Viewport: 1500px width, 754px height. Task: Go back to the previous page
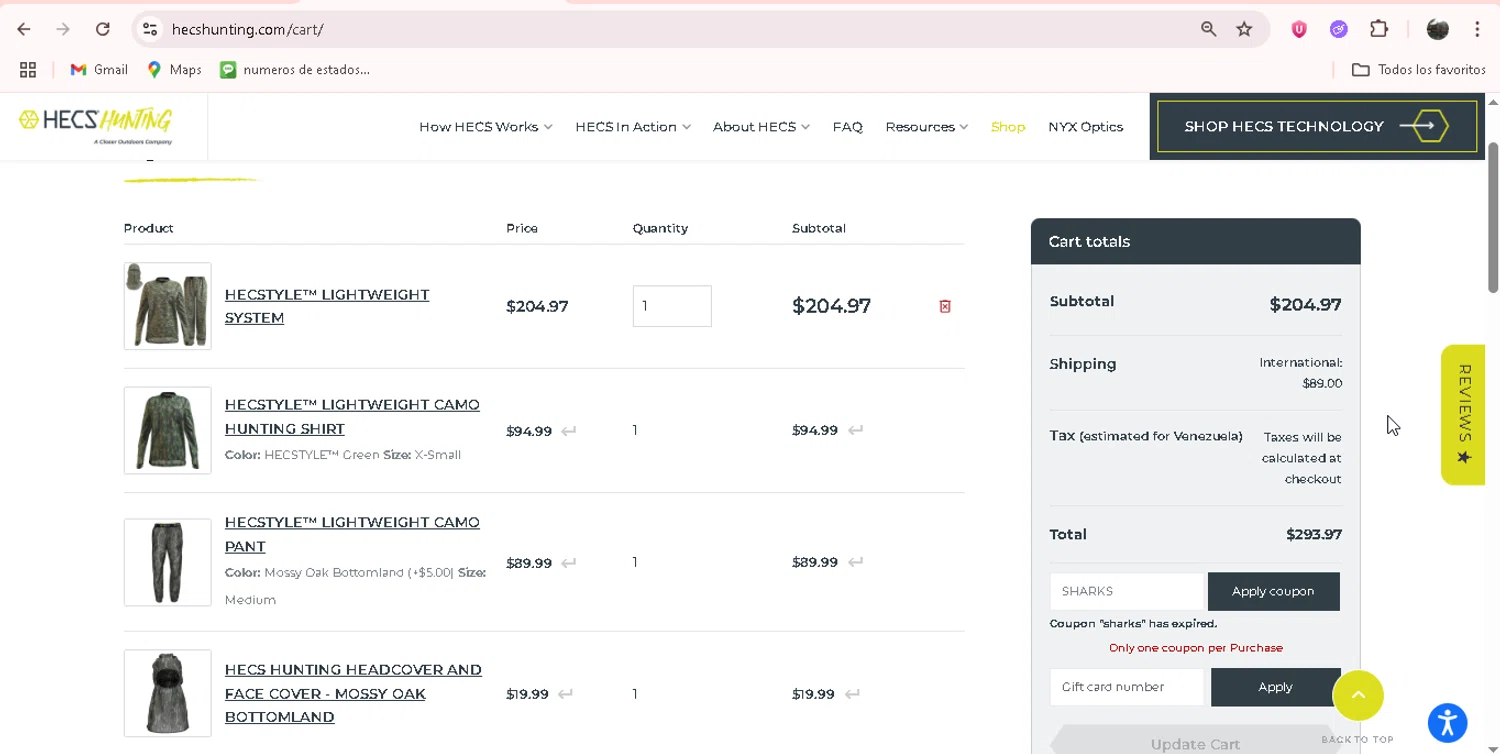(x=24, y=29)
